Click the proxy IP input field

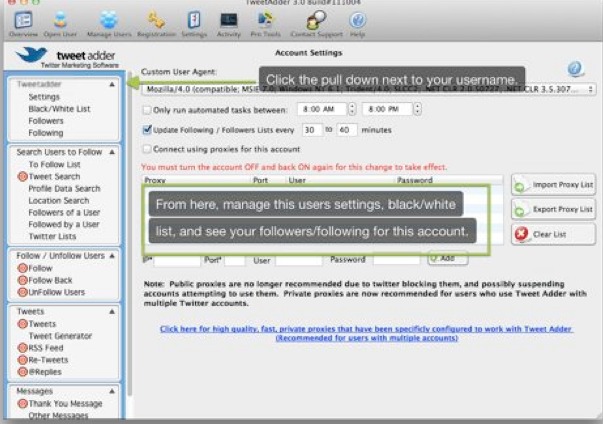177,261
